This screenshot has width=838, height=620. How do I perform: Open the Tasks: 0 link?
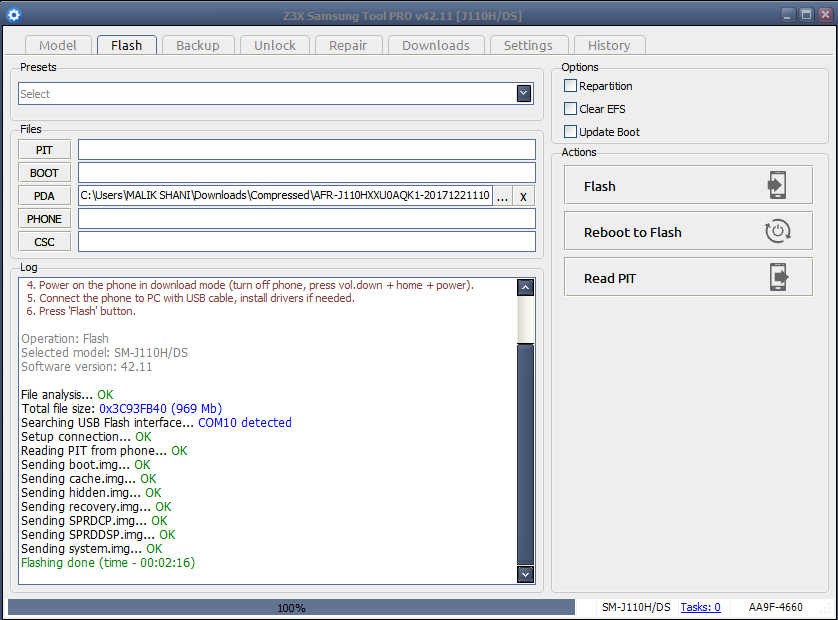coord(700,607)
